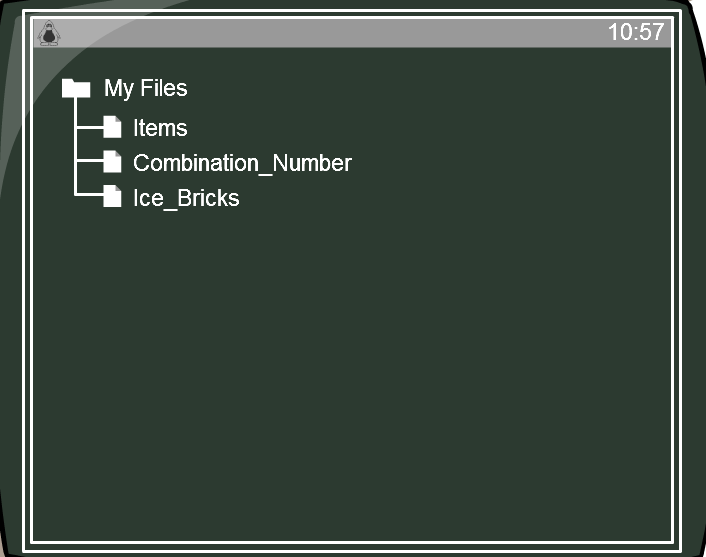Click the empty gray top status bar
The width and height of the screenshot is (706, 557).
pos(333,33)
